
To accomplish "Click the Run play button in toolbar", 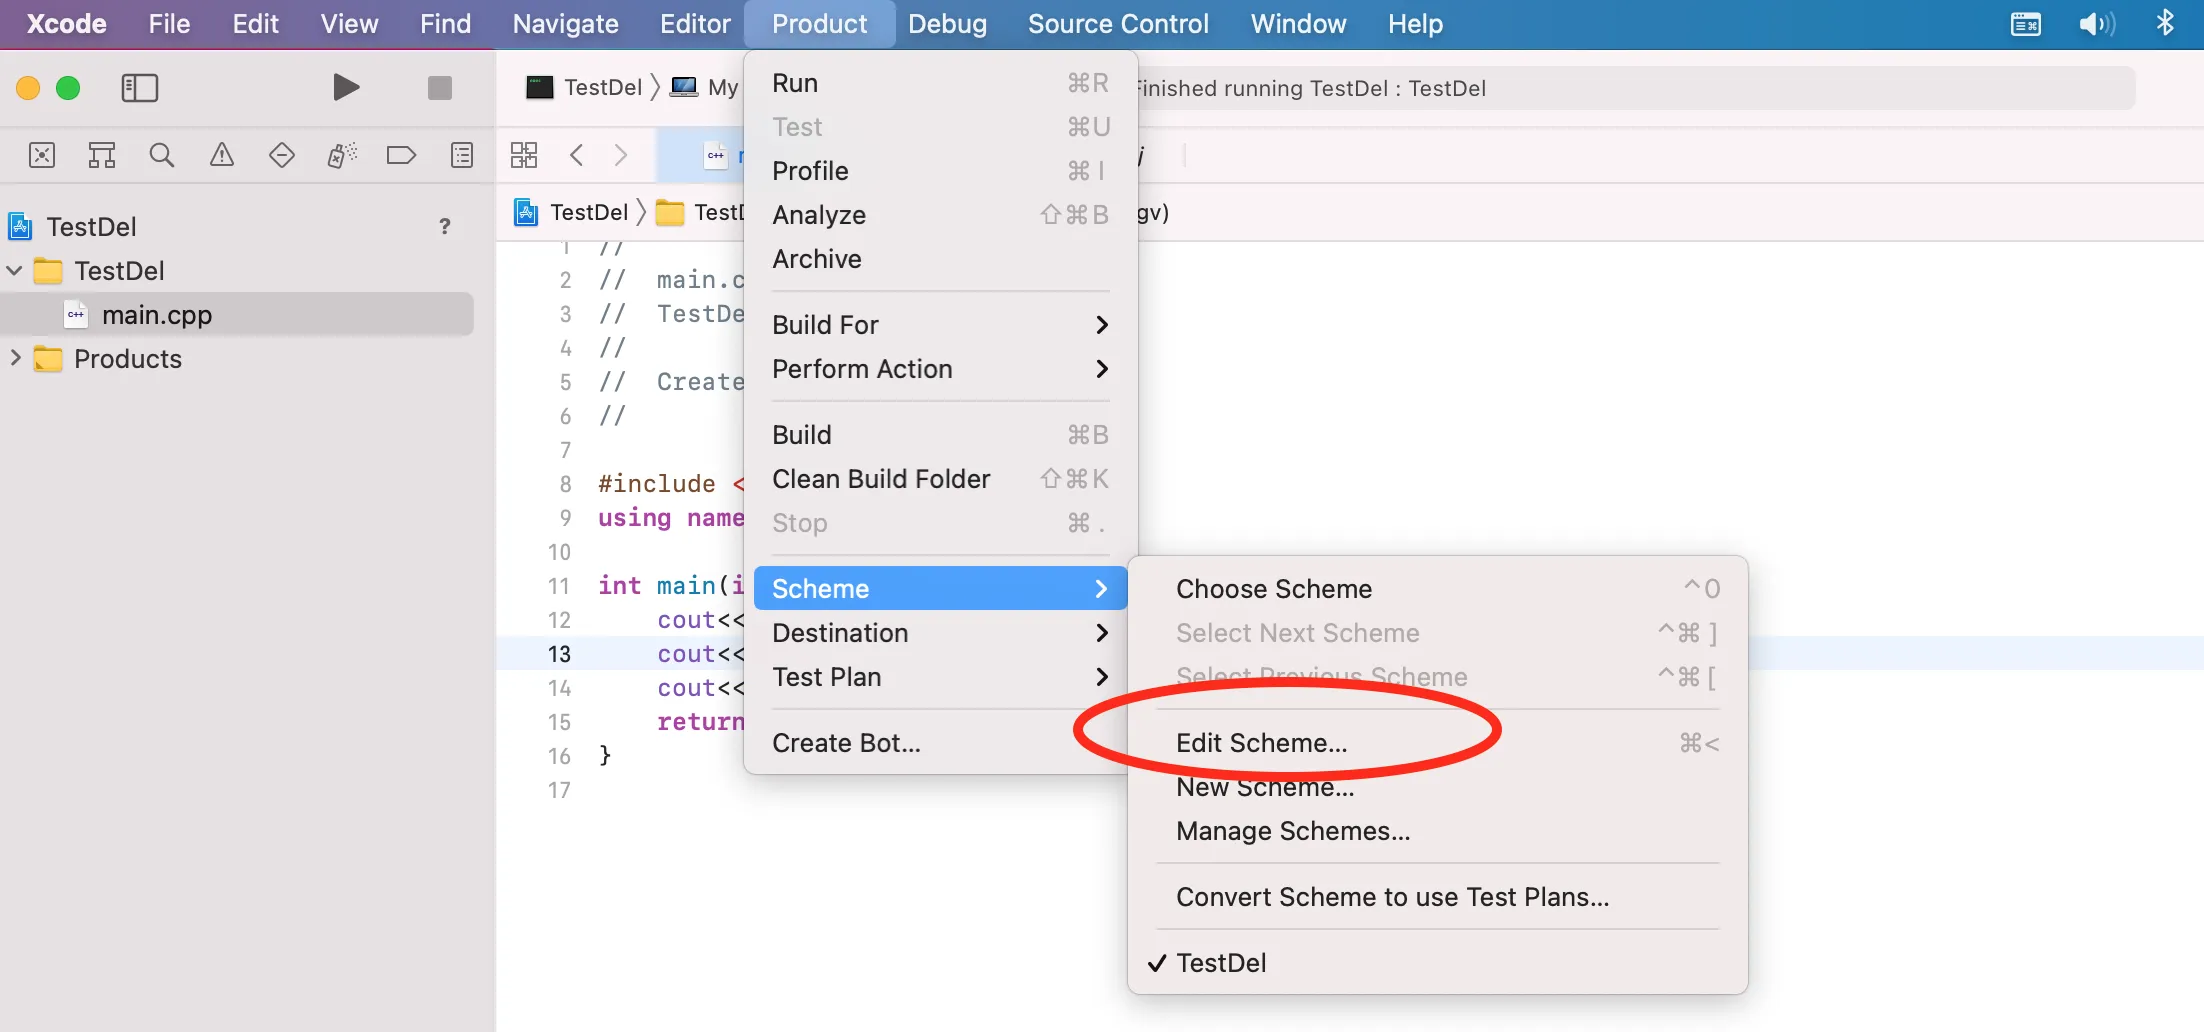I will click(x=346, y=88).
